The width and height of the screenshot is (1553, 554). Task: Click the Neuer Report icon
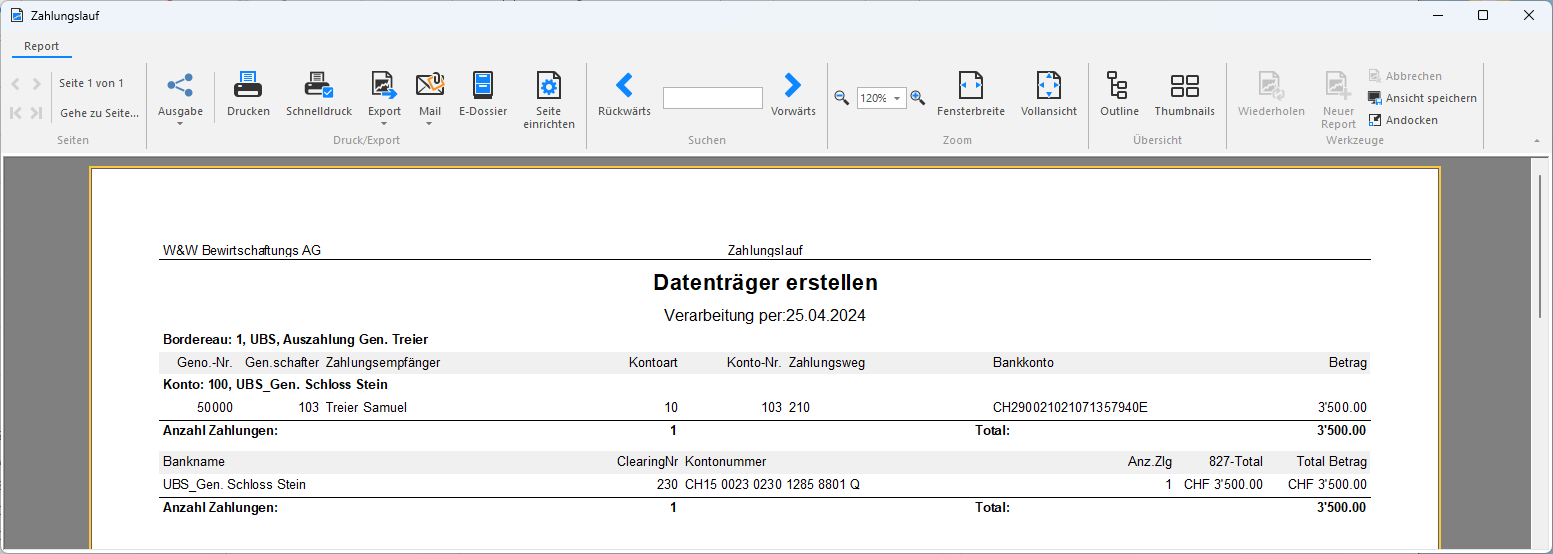(x=1338, y=85)
